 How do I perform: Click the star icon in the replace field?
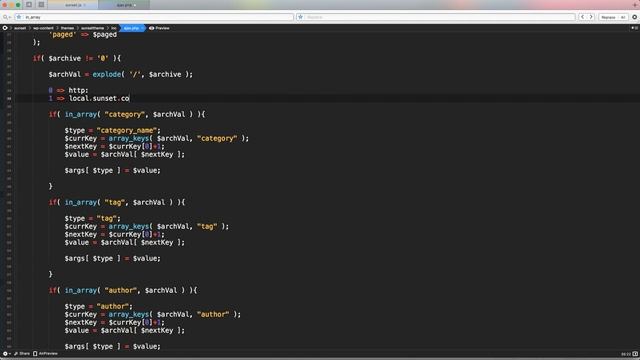300,17
